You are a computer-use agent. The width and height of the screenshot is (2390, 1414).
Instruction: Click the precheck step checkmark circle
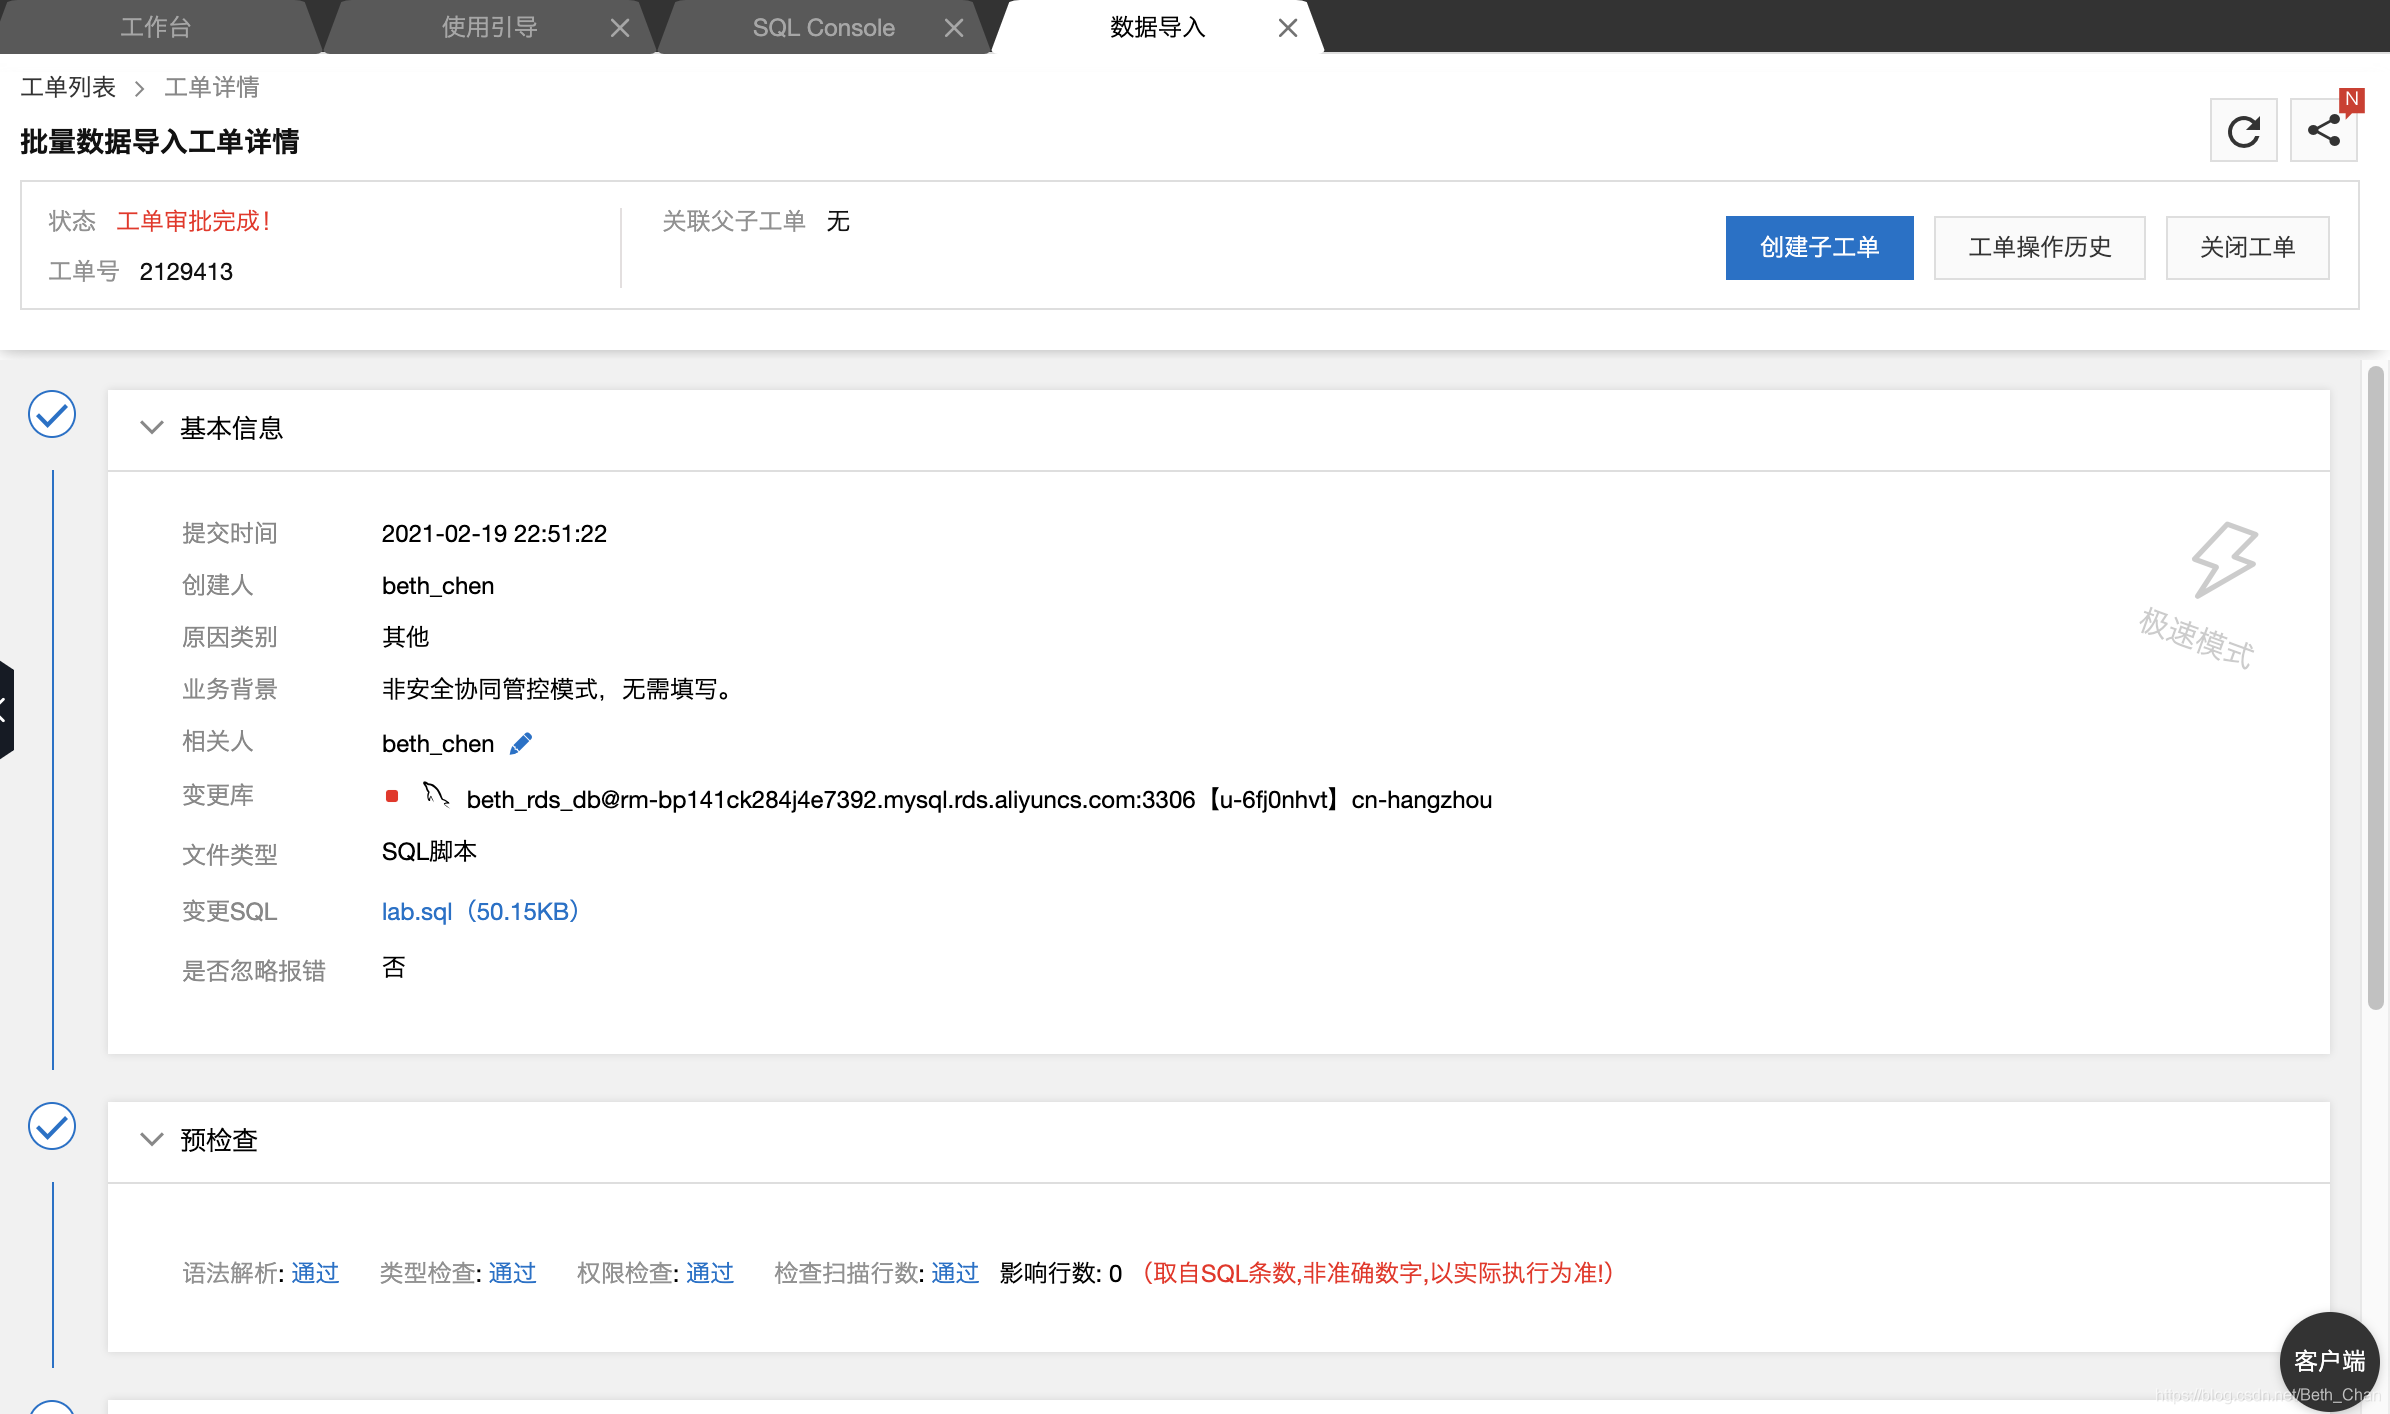pyautogui.click(x=52, y=1126)
